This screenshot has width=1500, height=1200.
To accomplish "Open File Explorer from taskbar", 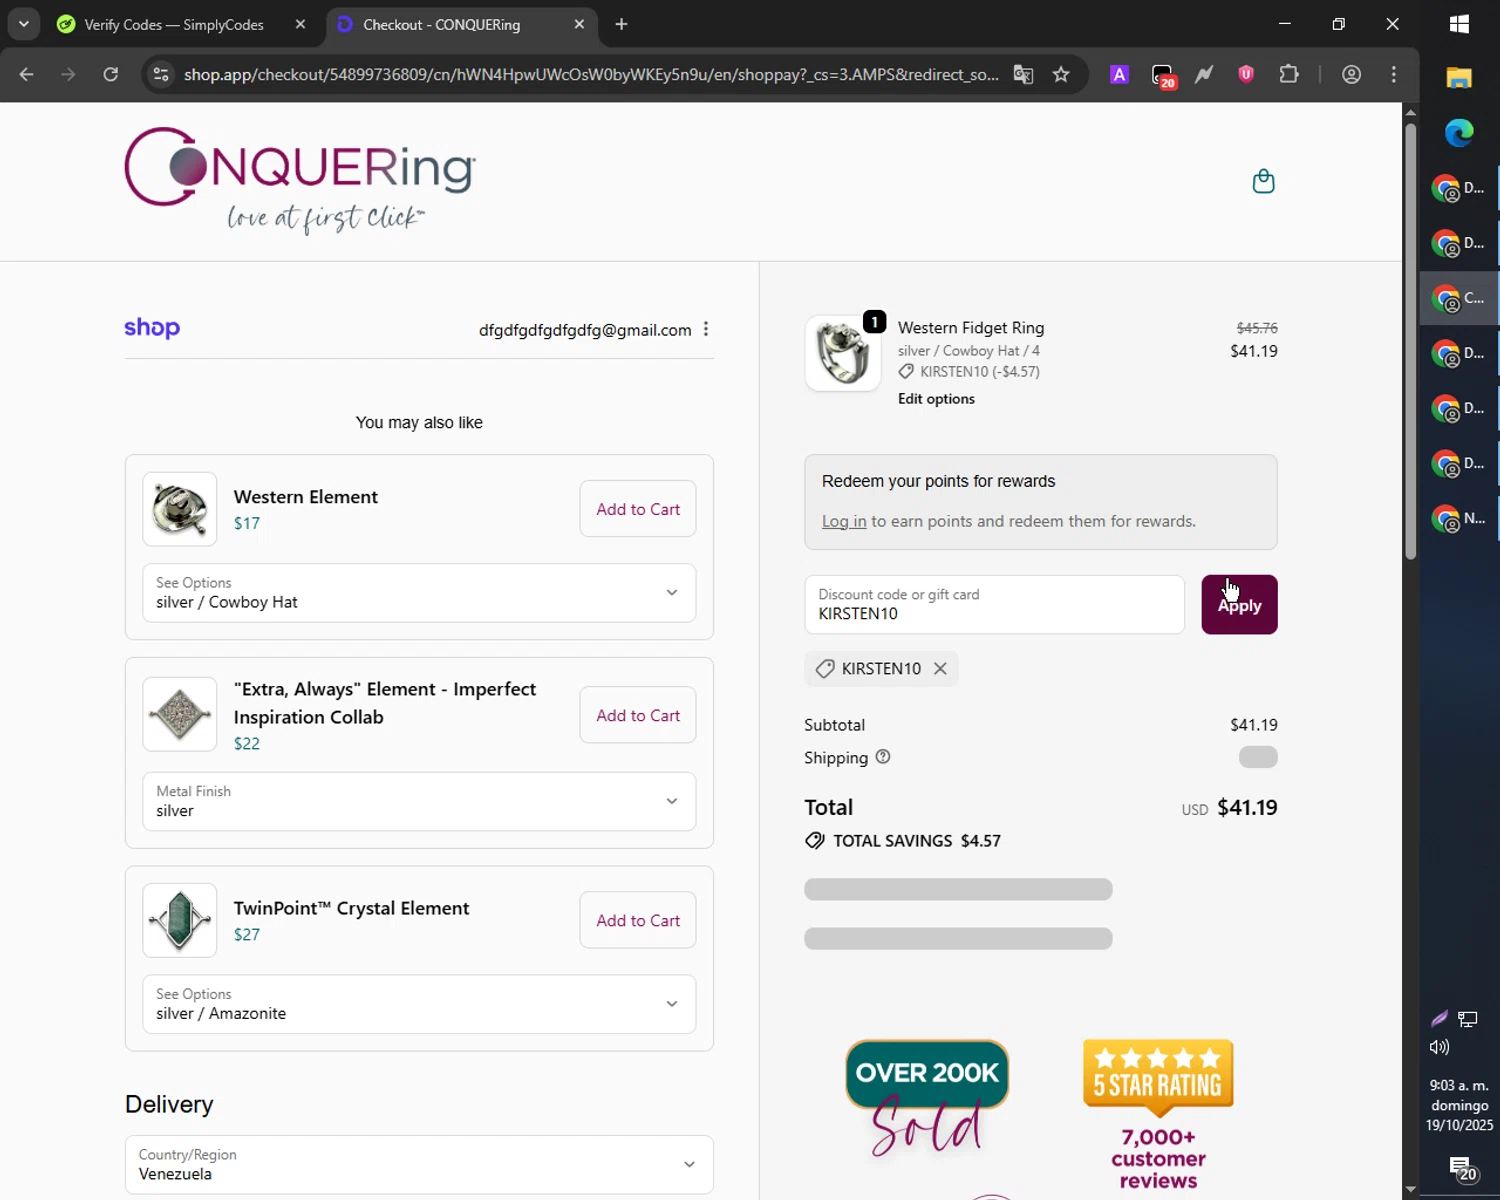I will (x=1459, y=78).
